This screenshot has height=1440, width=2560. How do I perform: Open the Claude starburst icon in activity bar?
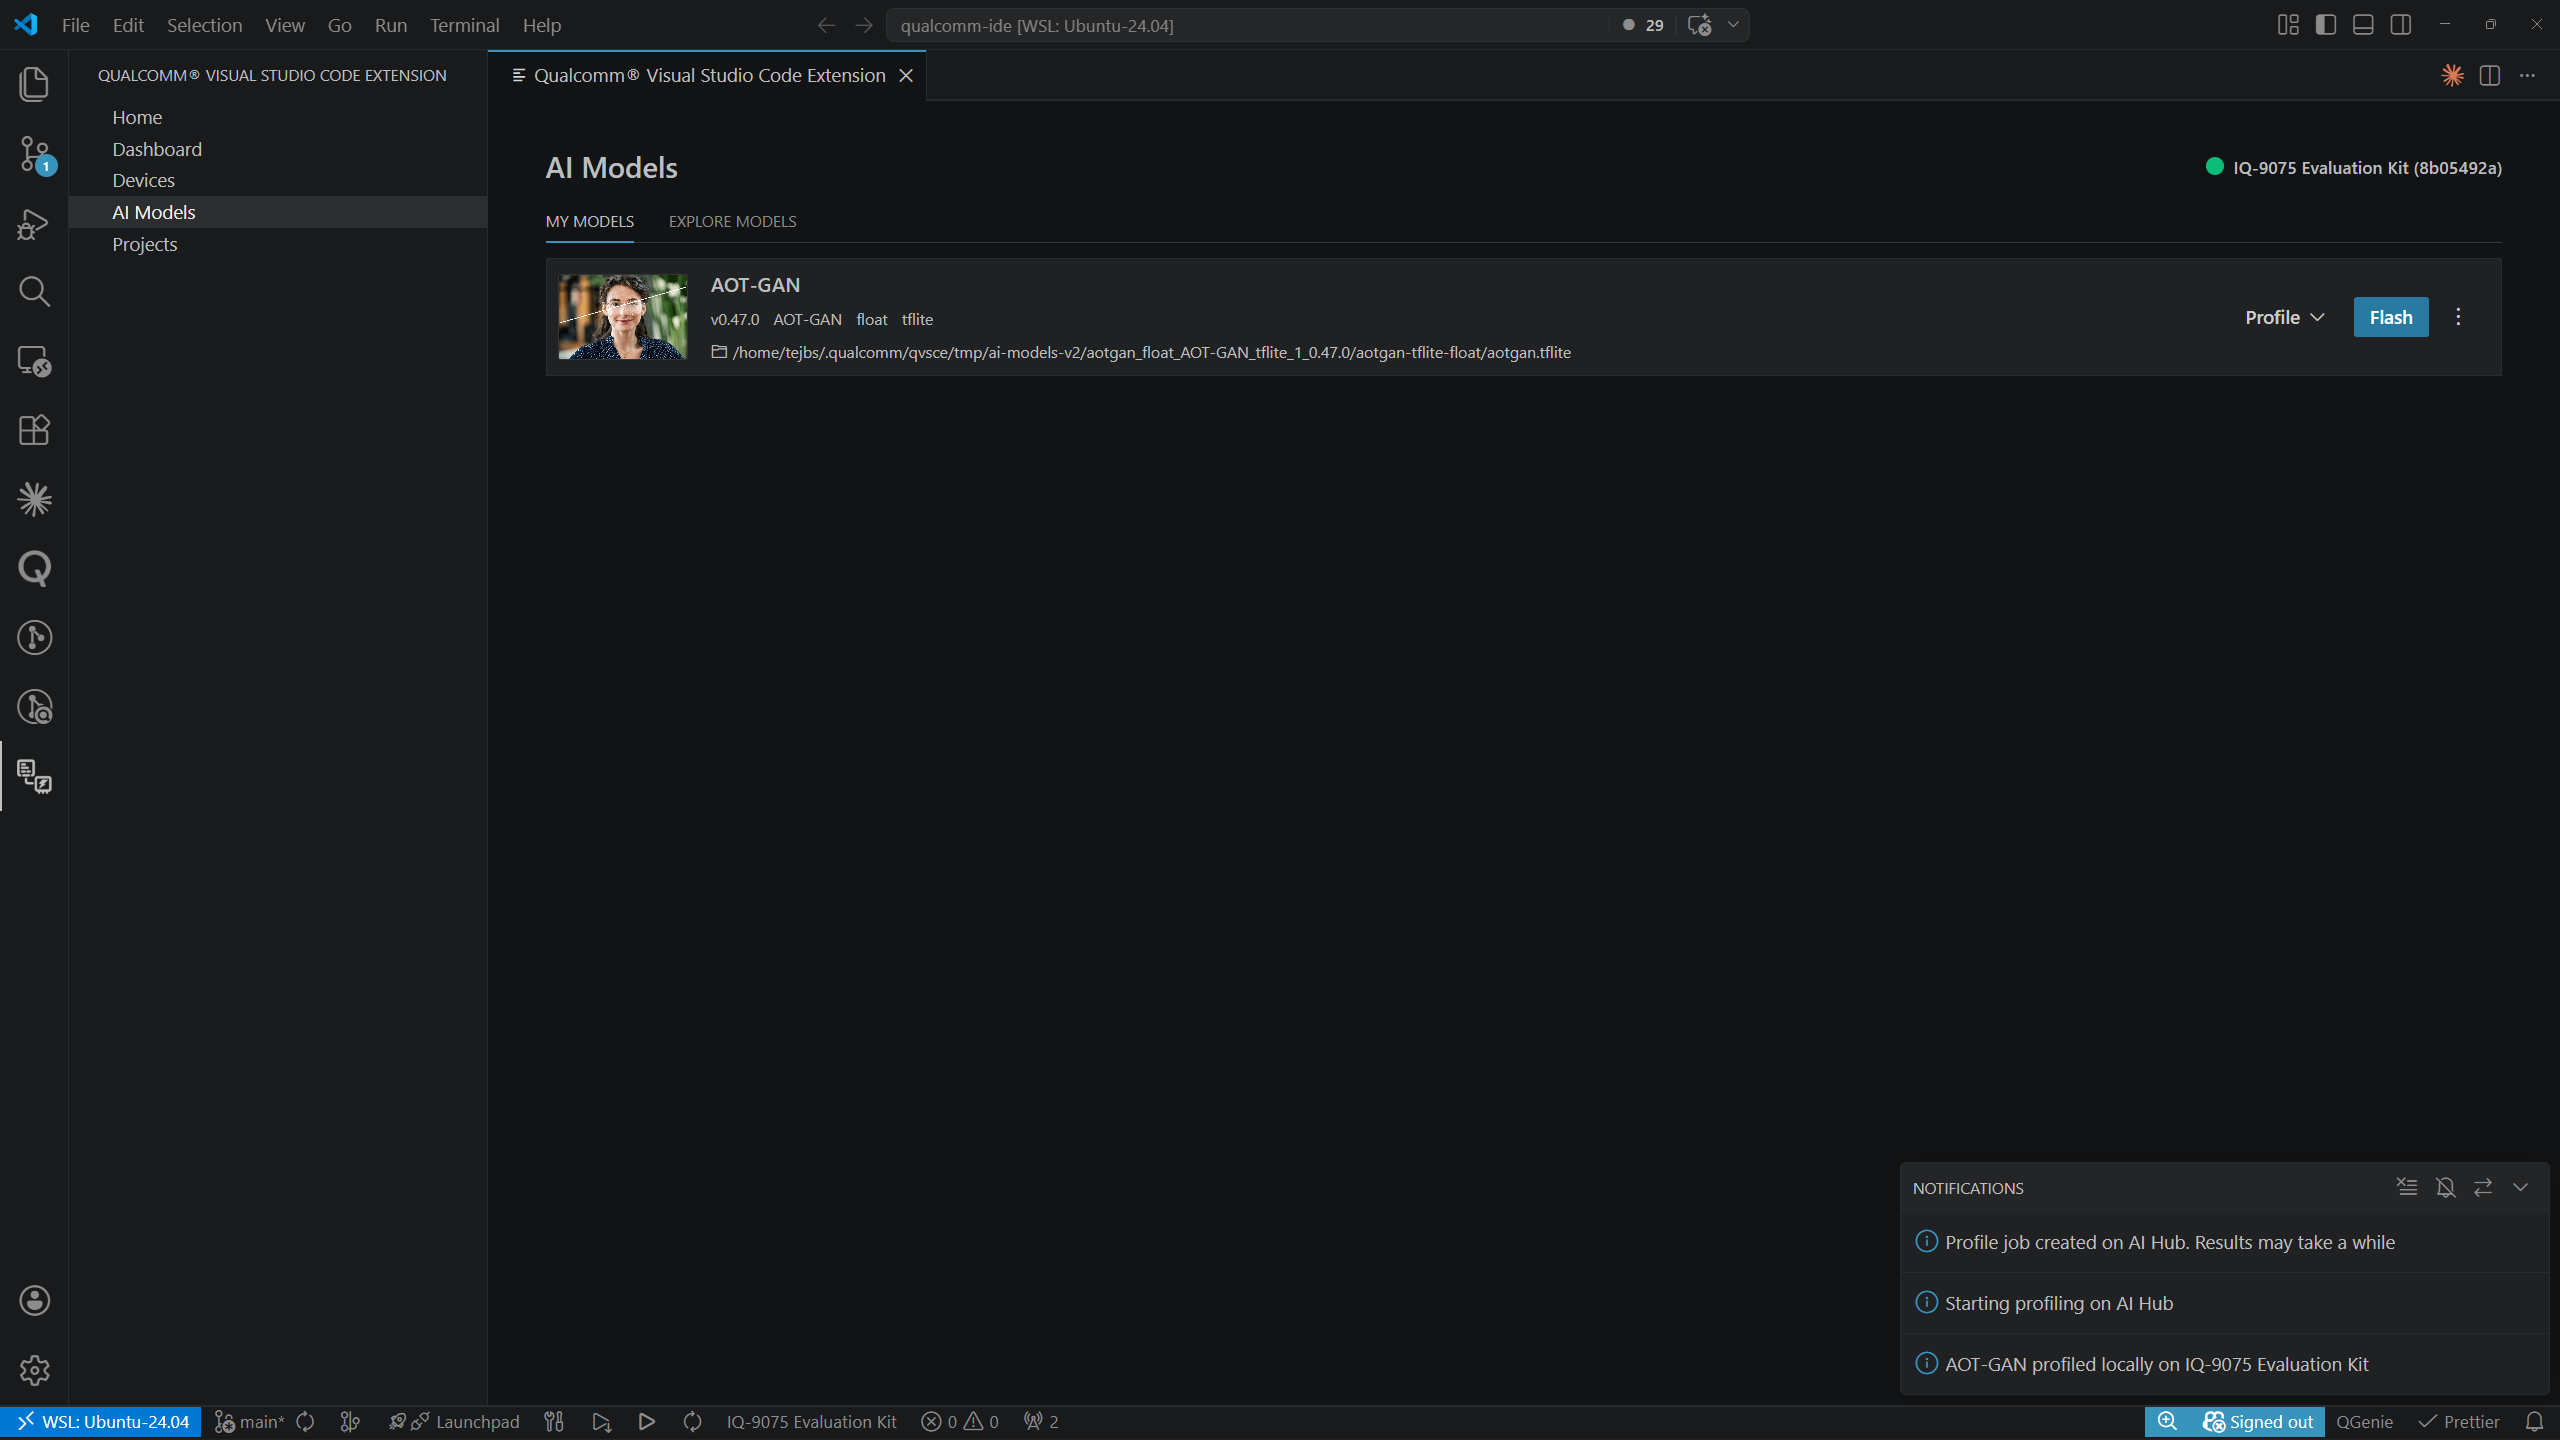click(34, 499)
